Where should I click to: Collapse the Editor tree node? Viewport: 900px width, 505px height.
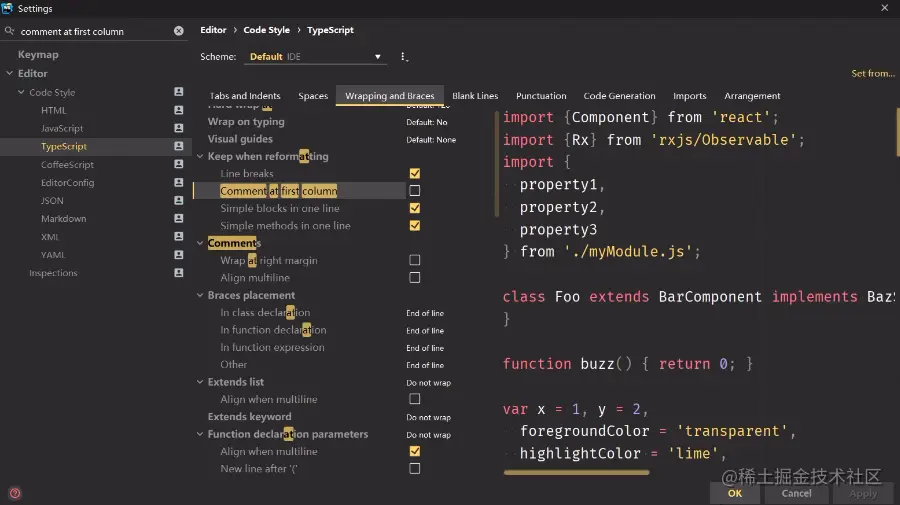coord(9,73)
